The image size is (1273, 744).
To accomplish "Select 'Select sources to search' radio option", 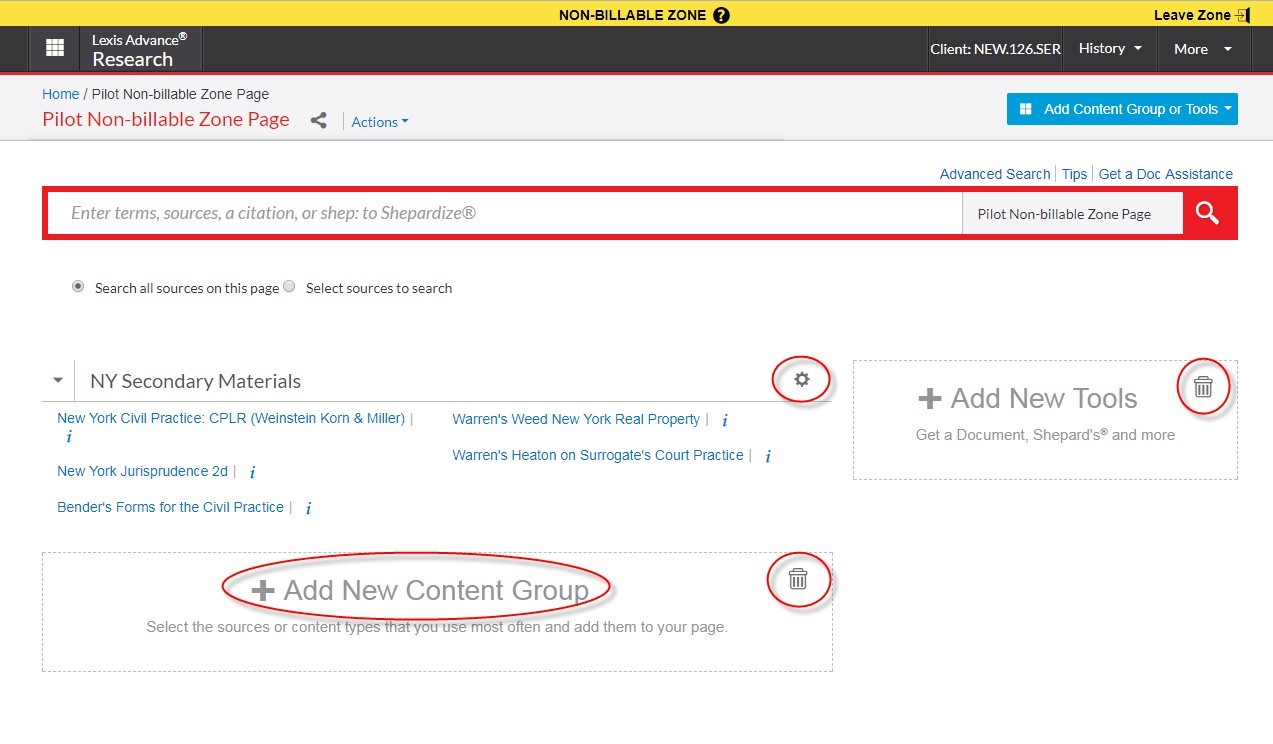I will click(289, 286).
